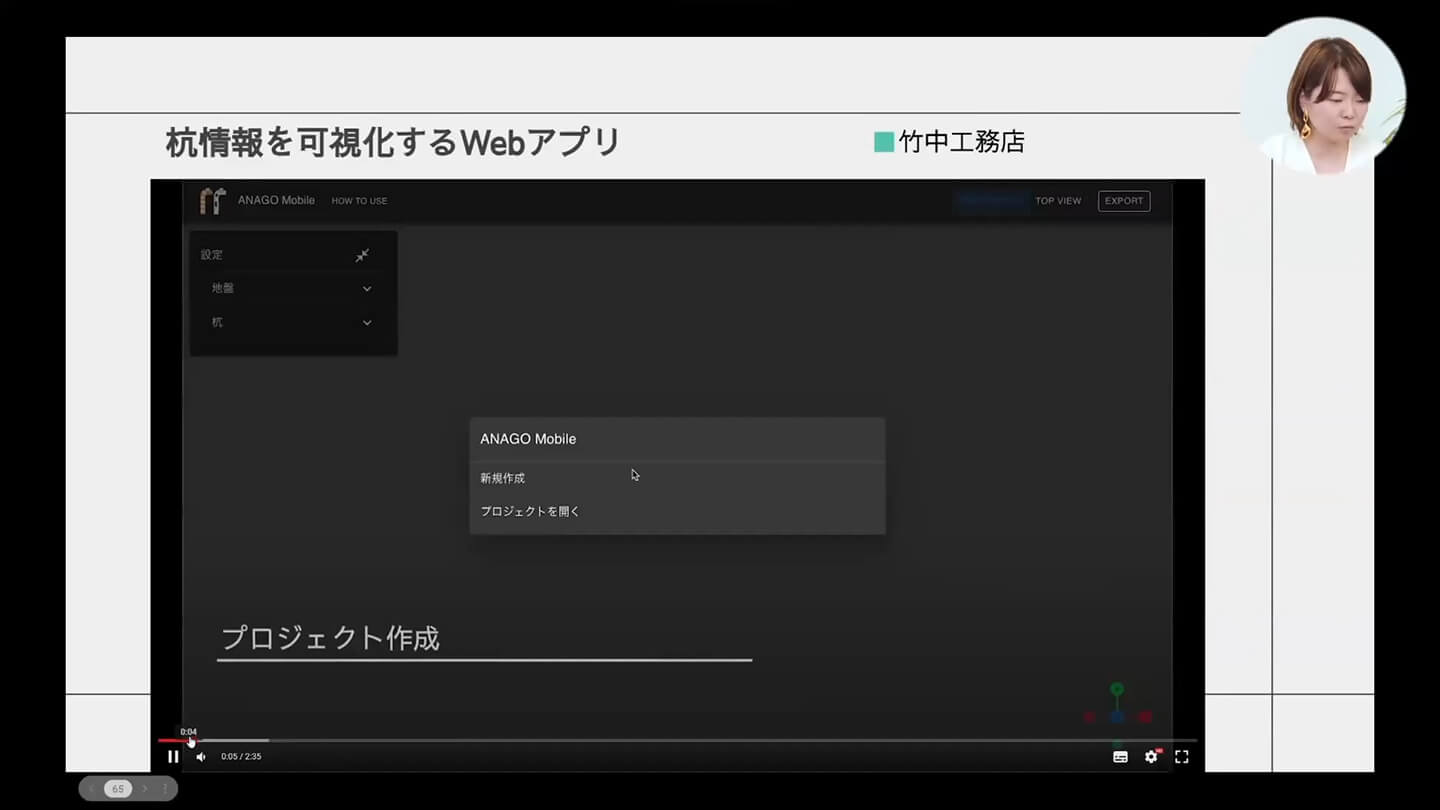Expand the 地盤 section chevron

(367, 289)
